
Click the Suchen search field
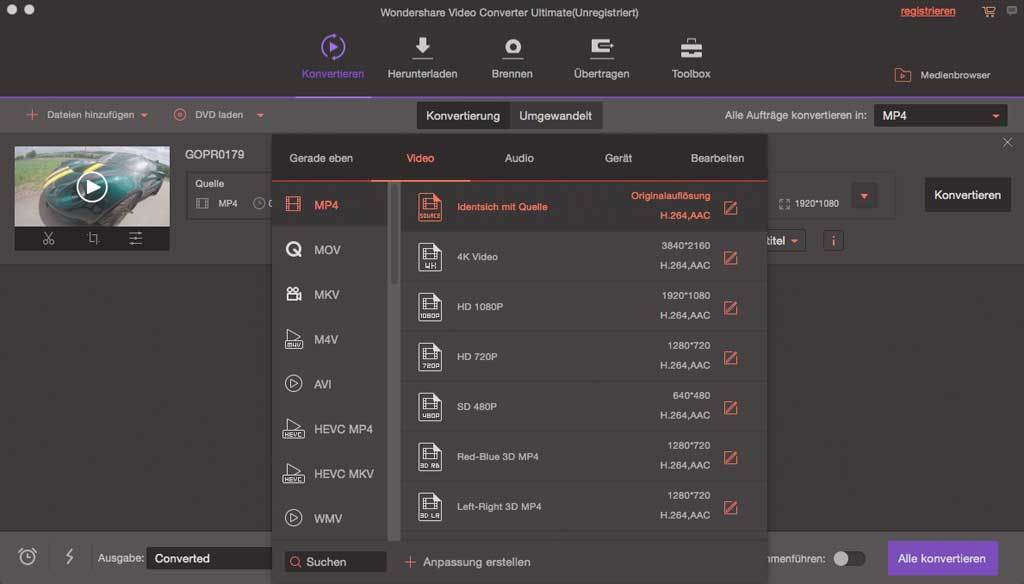[x=336, y=562]
